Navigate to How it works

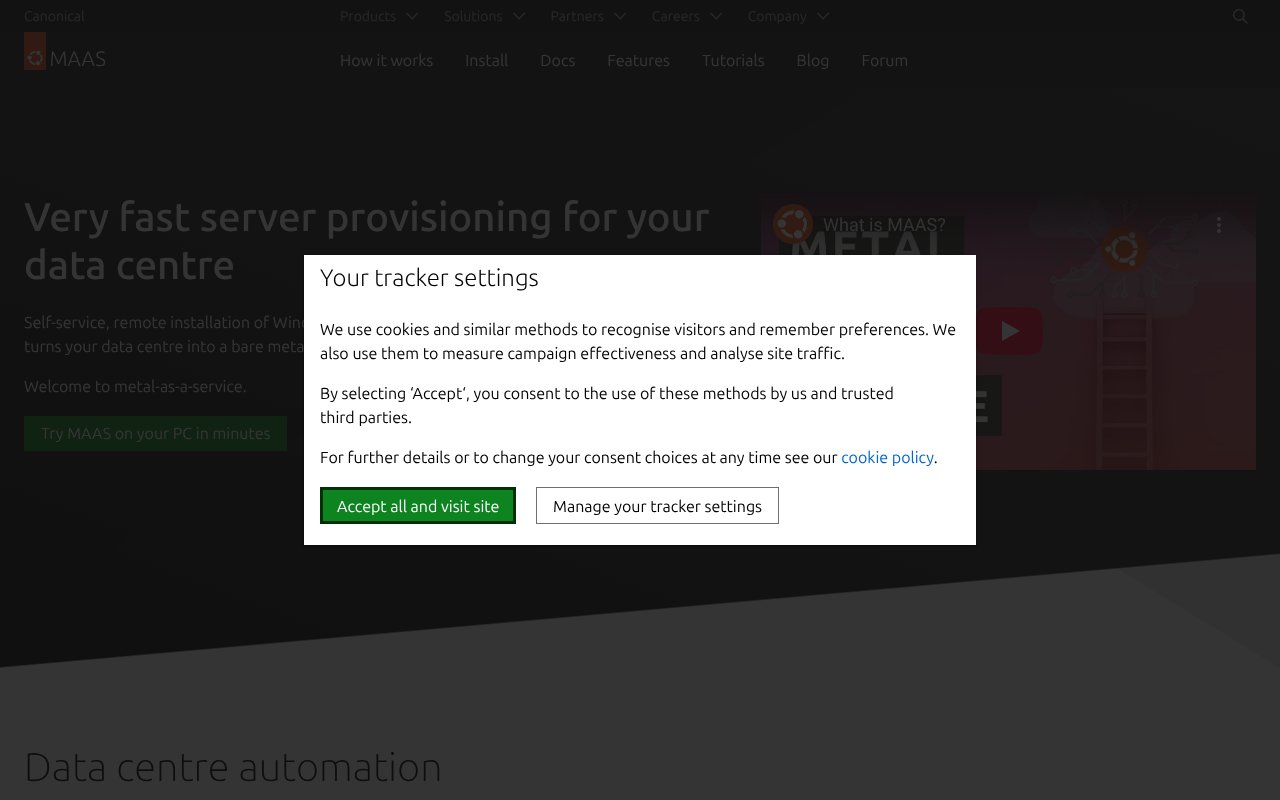(x=386, y=60)
